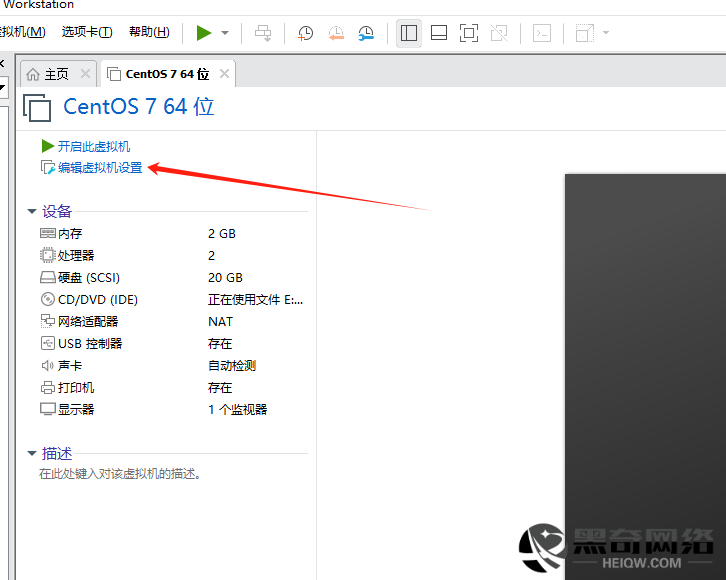
Task: Click 开启此虚拟机 to power on
Action: [x=93, y=146]
